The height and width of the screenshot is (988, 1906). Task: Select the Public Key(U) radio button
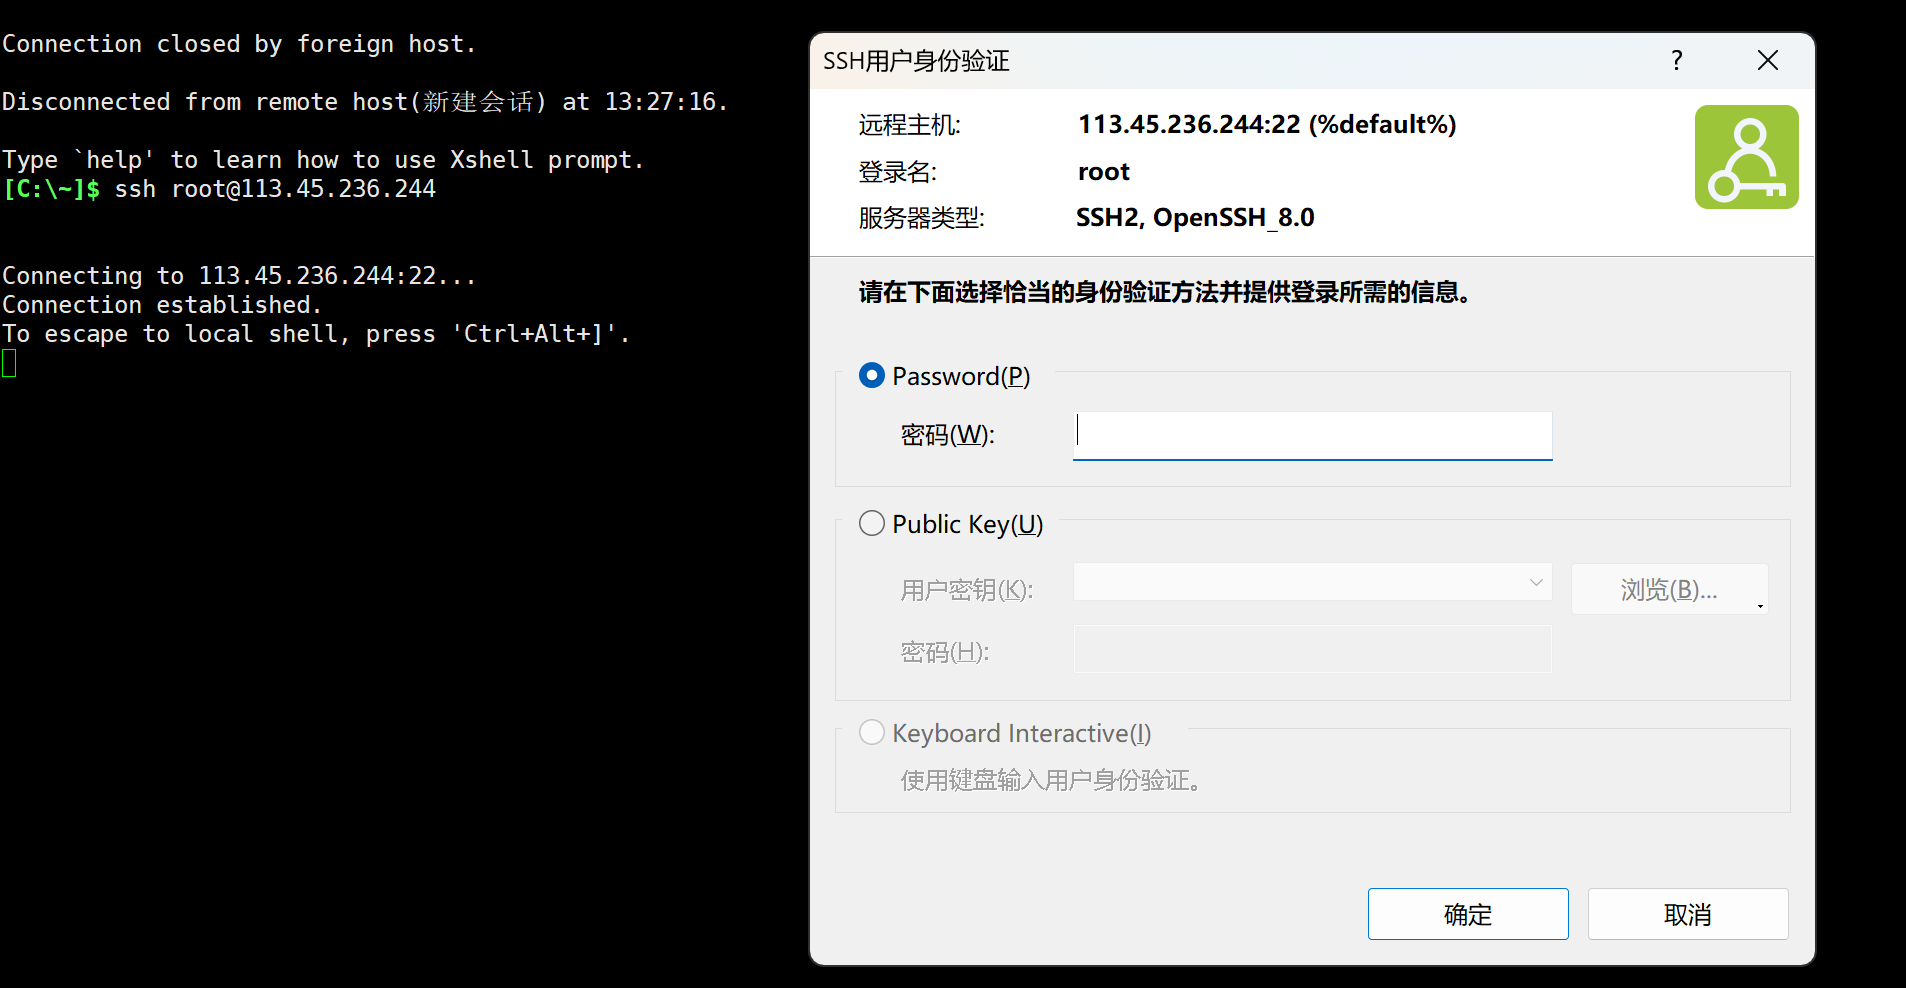872,524
